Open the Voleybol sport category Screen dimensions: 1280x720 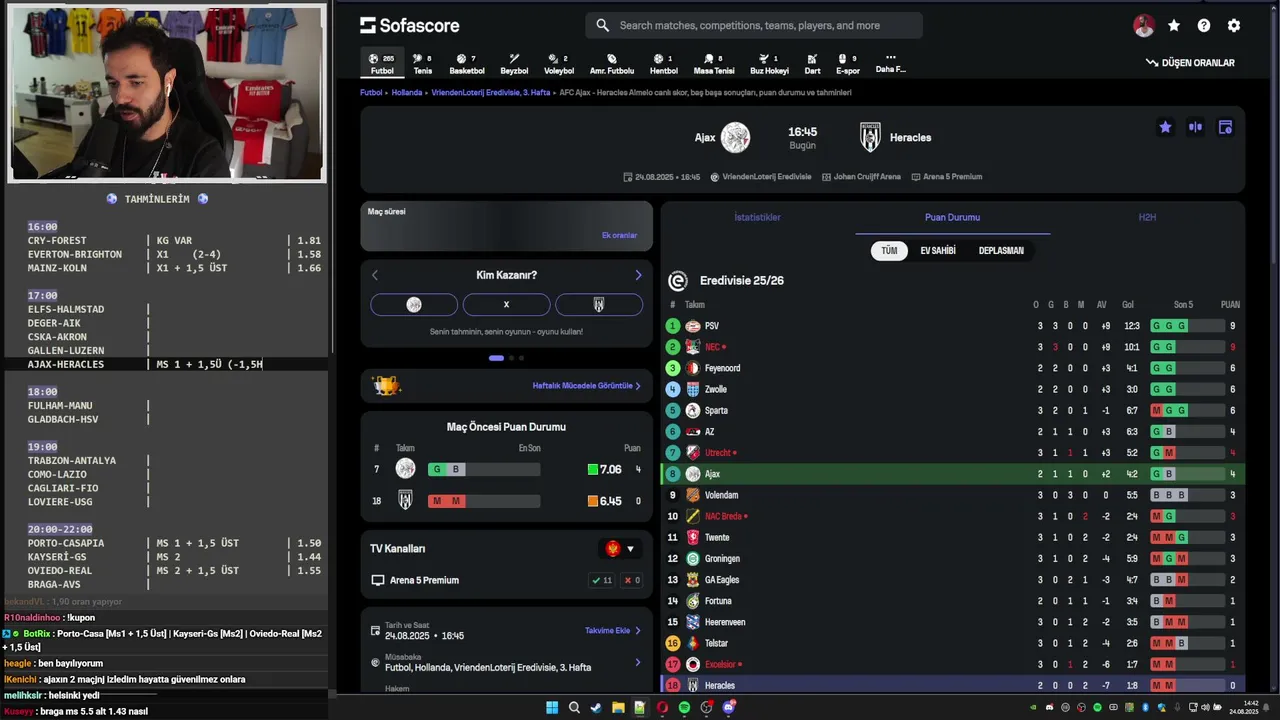point(559,64)
